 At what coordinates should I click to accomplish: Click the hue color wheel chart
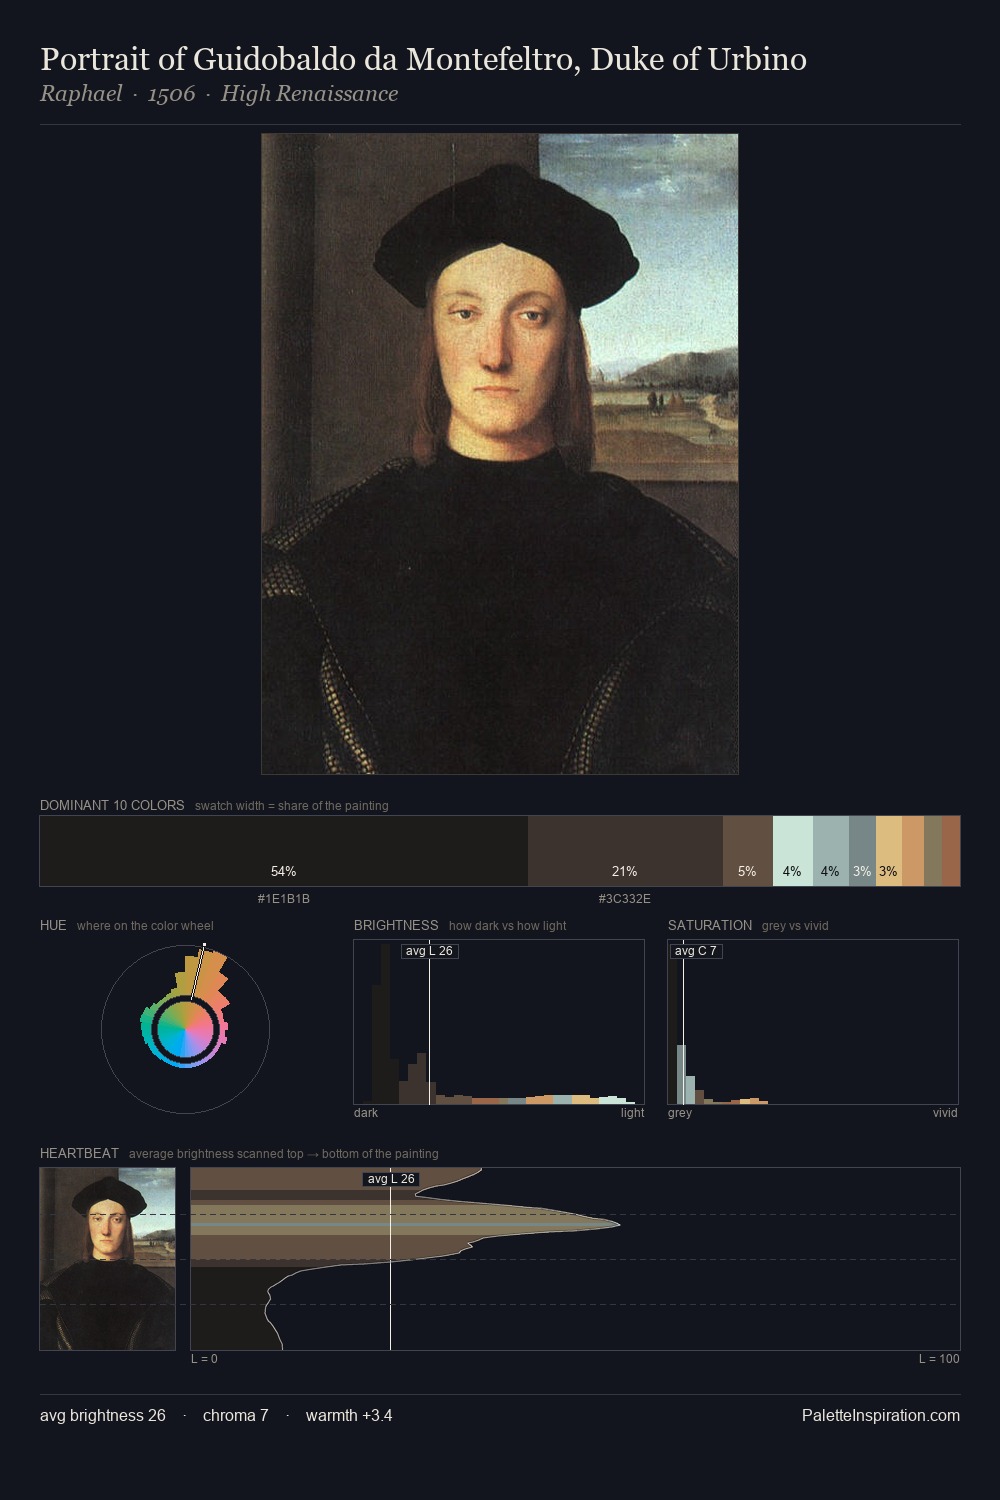pos(185,1028)
